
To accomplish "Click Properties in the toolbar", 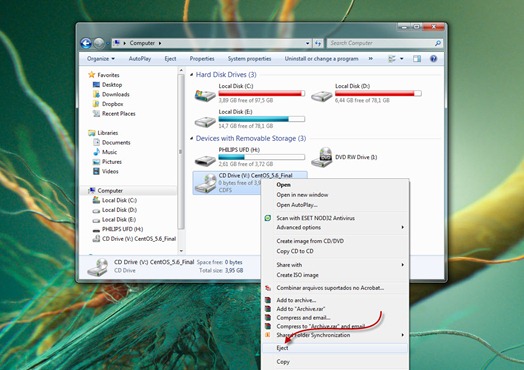I will coord(202,59).
